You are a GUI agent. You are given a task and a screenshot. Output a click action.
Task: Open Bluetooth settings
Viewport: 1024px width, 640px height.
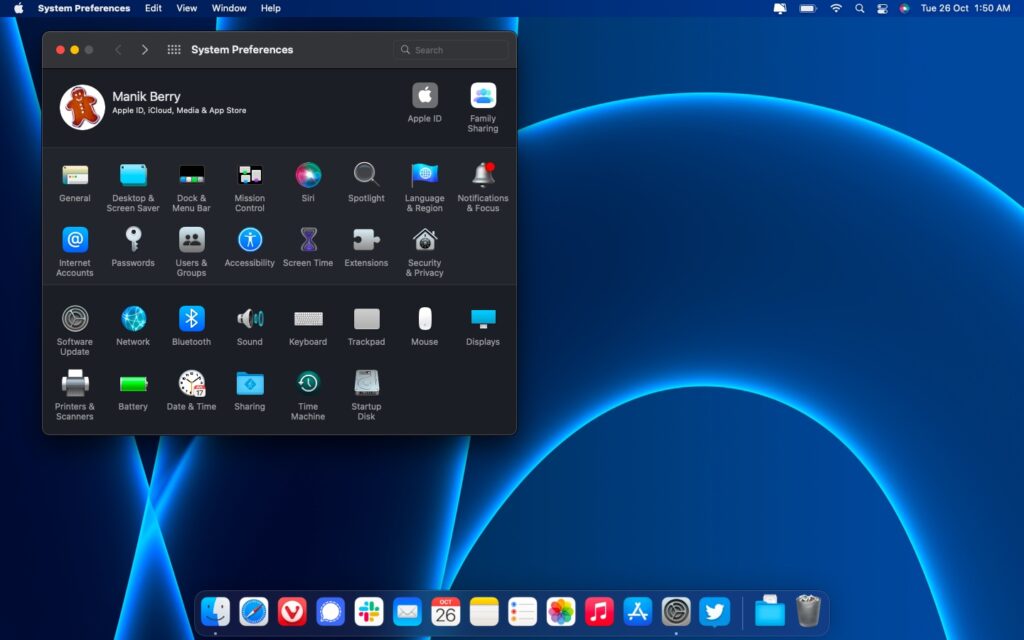tap(191, 321)
